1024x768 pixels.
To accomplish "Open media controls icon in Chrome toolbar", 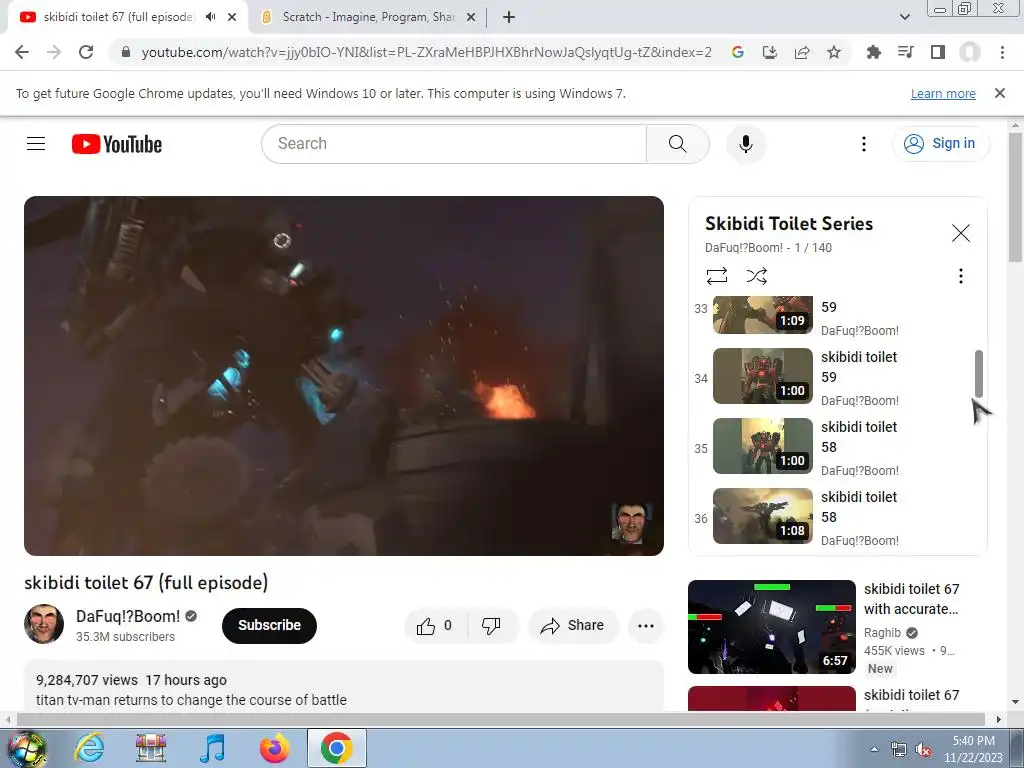I will (905, 52).
